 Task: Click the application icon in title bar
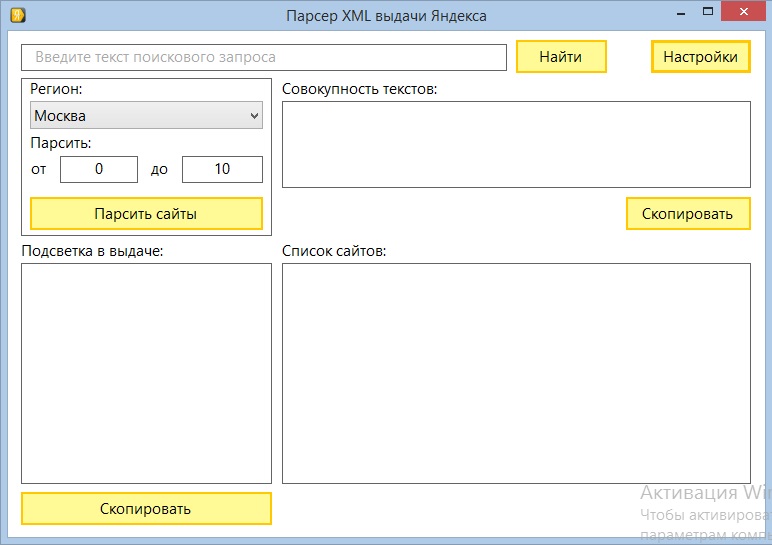click(x=18, y=15)
